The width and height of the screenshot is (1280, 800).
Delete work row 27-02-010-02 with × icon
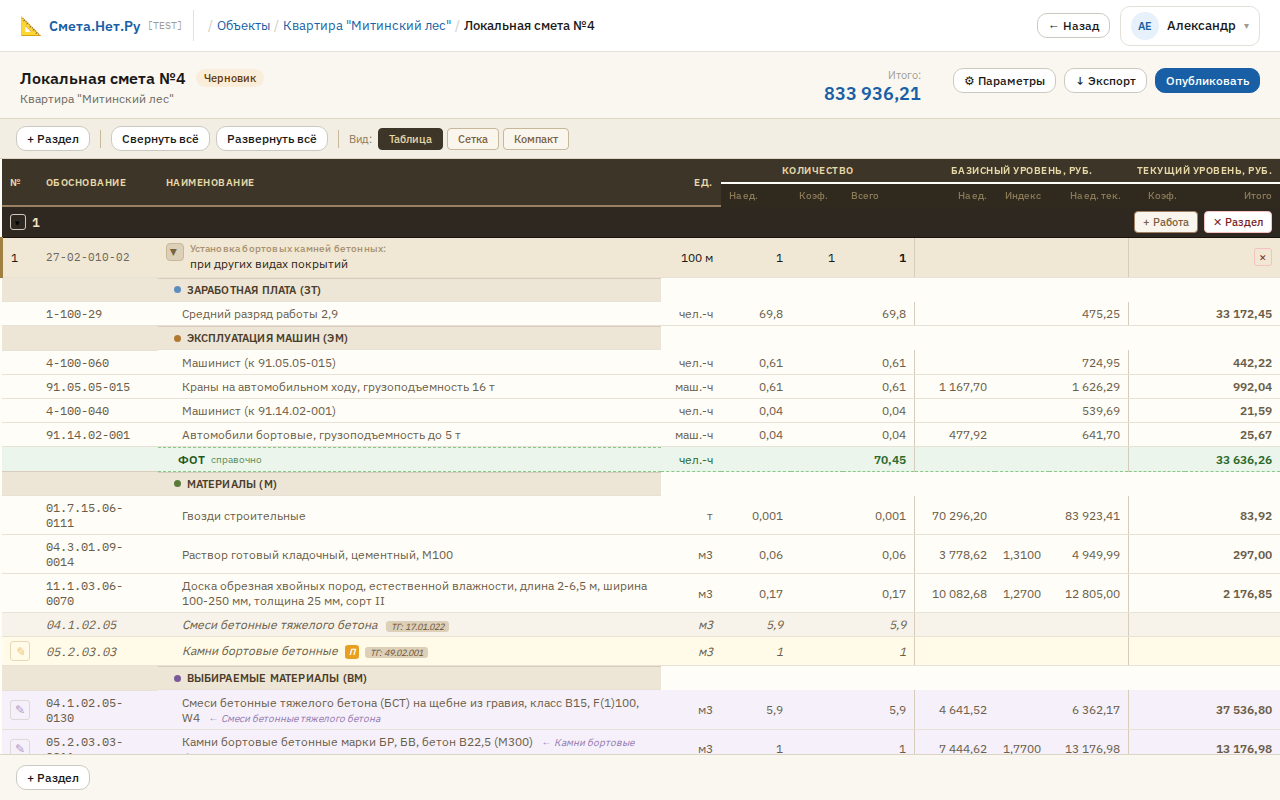[x=1262, y=257]
